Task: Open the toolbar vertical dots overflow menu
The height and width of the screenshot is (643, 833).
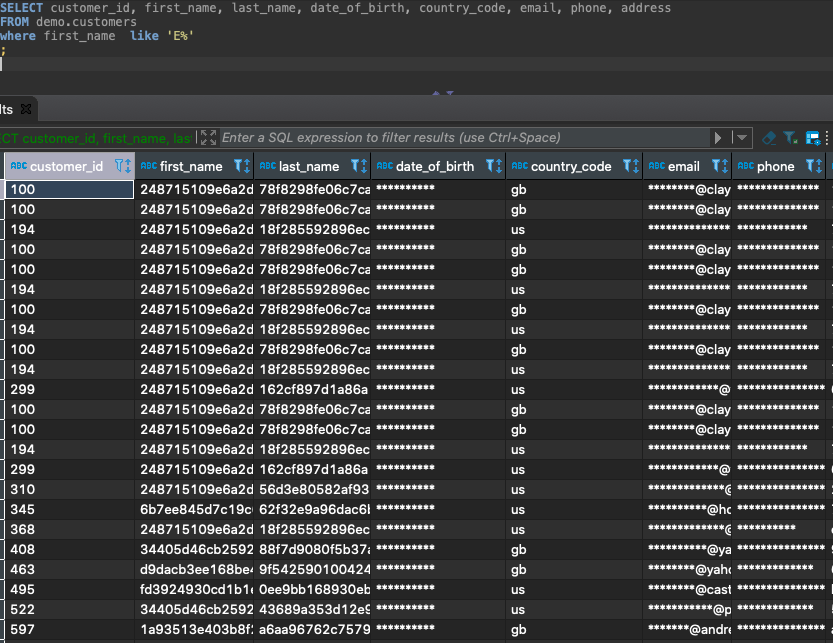Action: pos(827,138)
